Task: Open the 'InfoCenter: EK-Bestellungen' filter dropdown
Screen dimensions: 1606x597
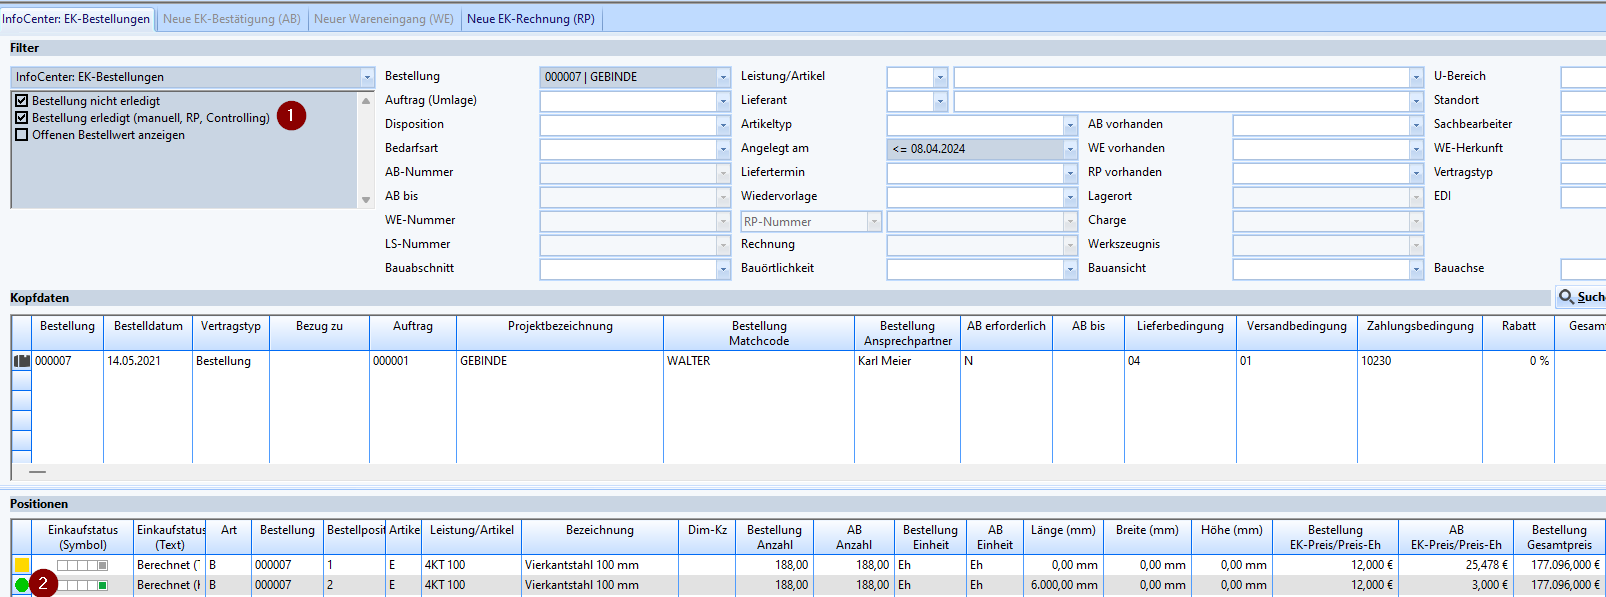Action: pyautogui.click(x=367, y=77)
